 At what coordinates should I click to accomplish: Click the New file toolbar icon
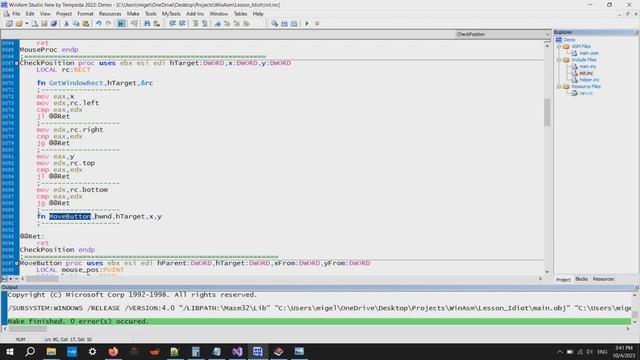coord(35,24)
